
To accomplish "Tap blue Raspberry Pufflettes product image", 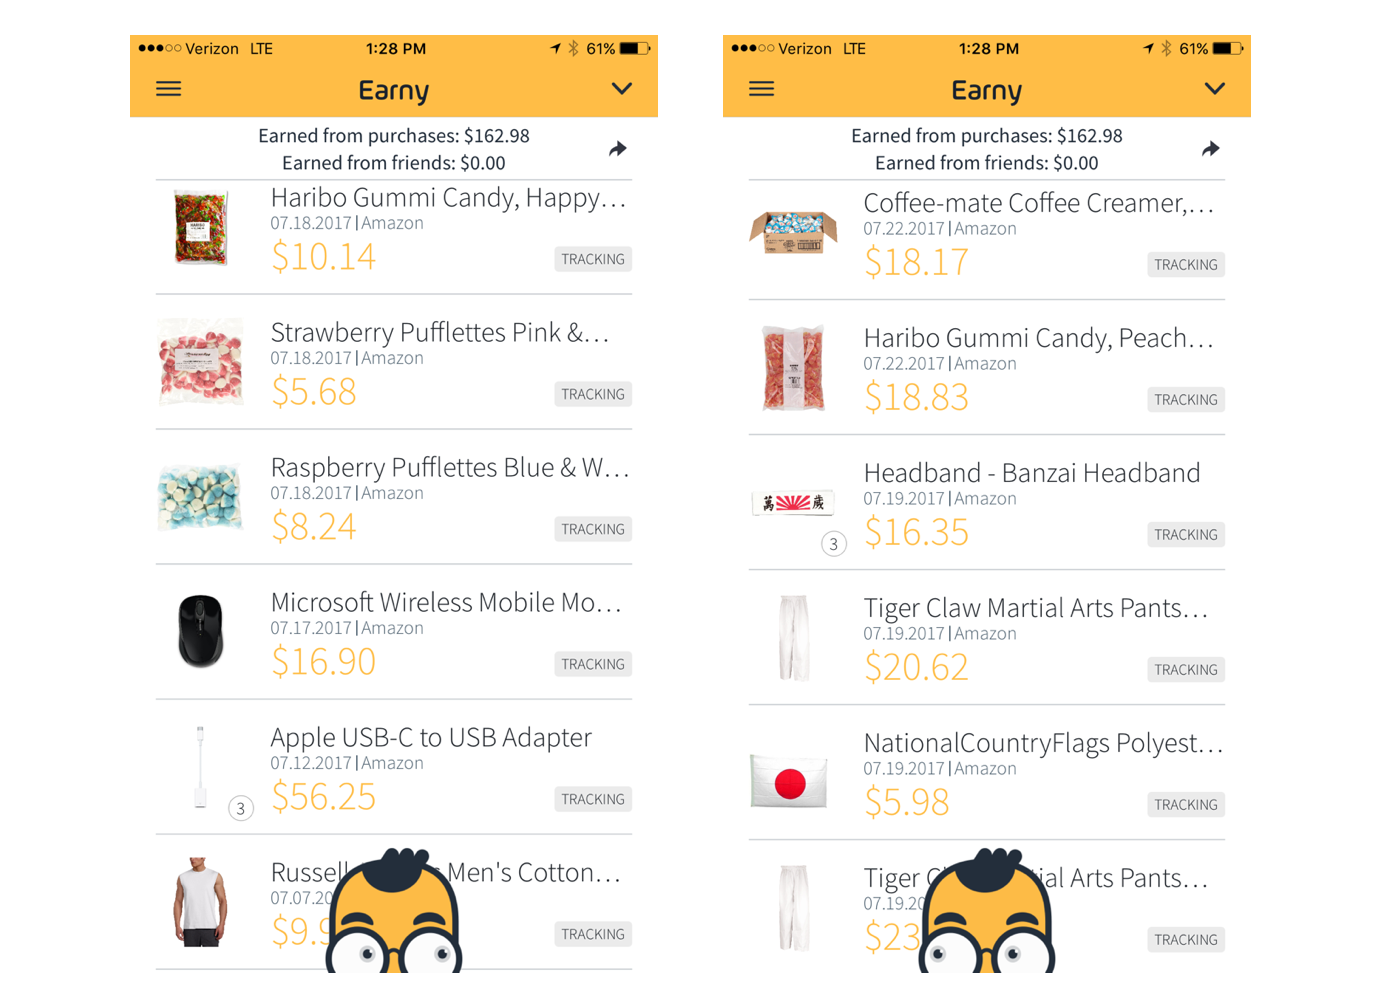I will click(200, 496).
